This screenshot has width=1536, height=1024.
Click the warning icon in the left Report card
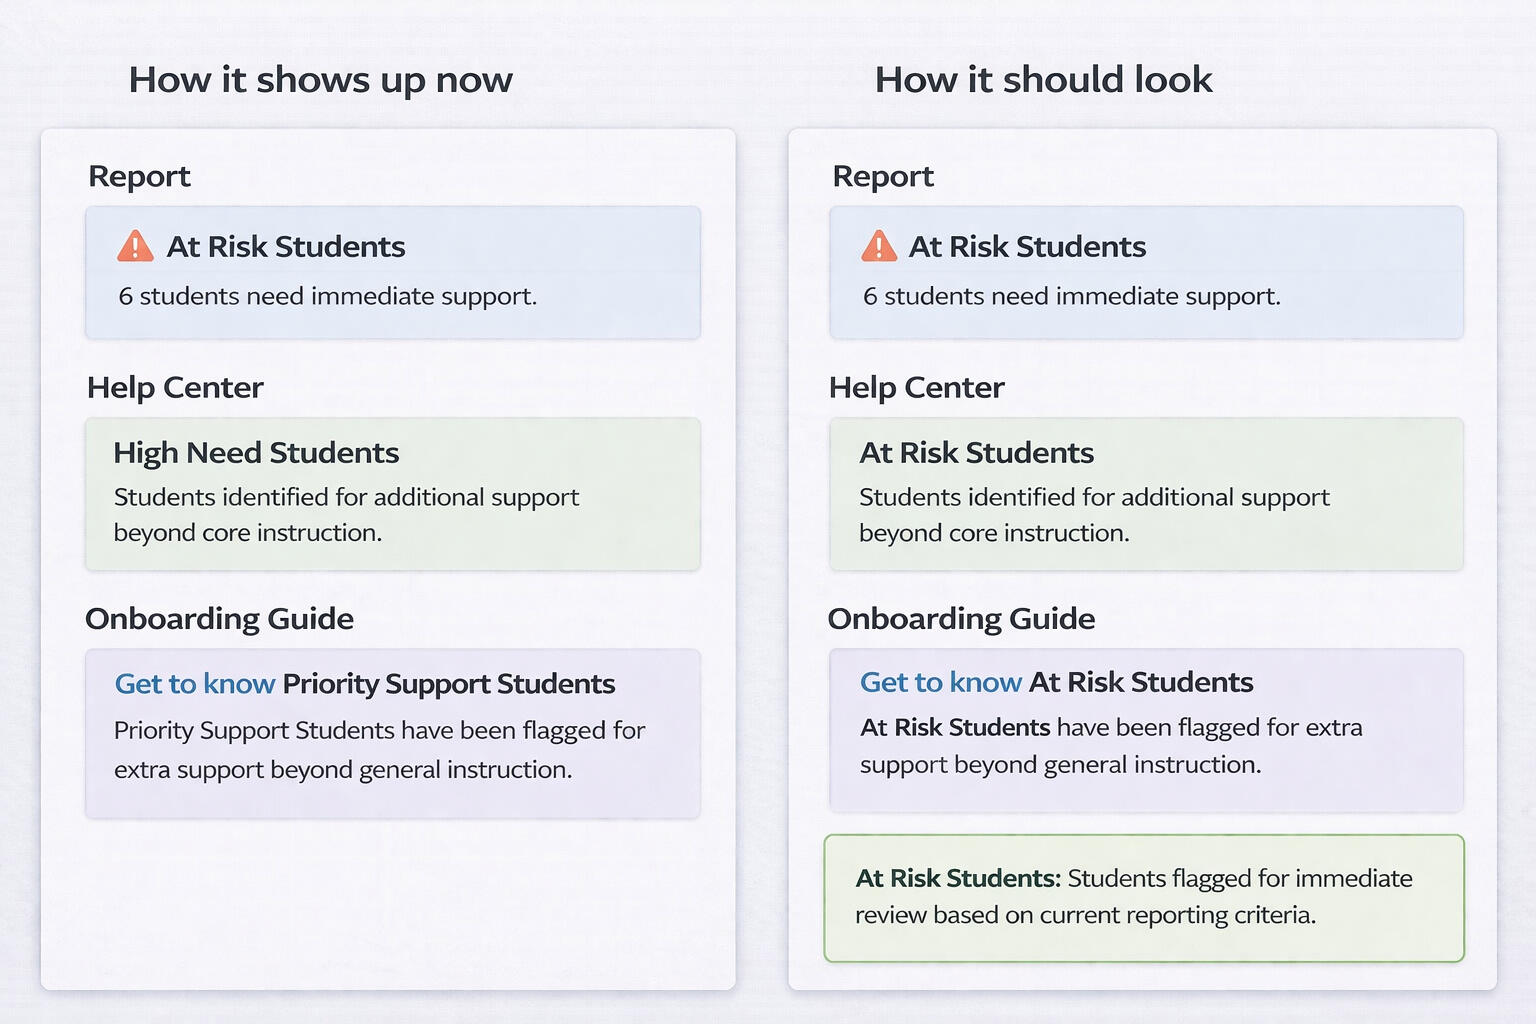(135, 246)
